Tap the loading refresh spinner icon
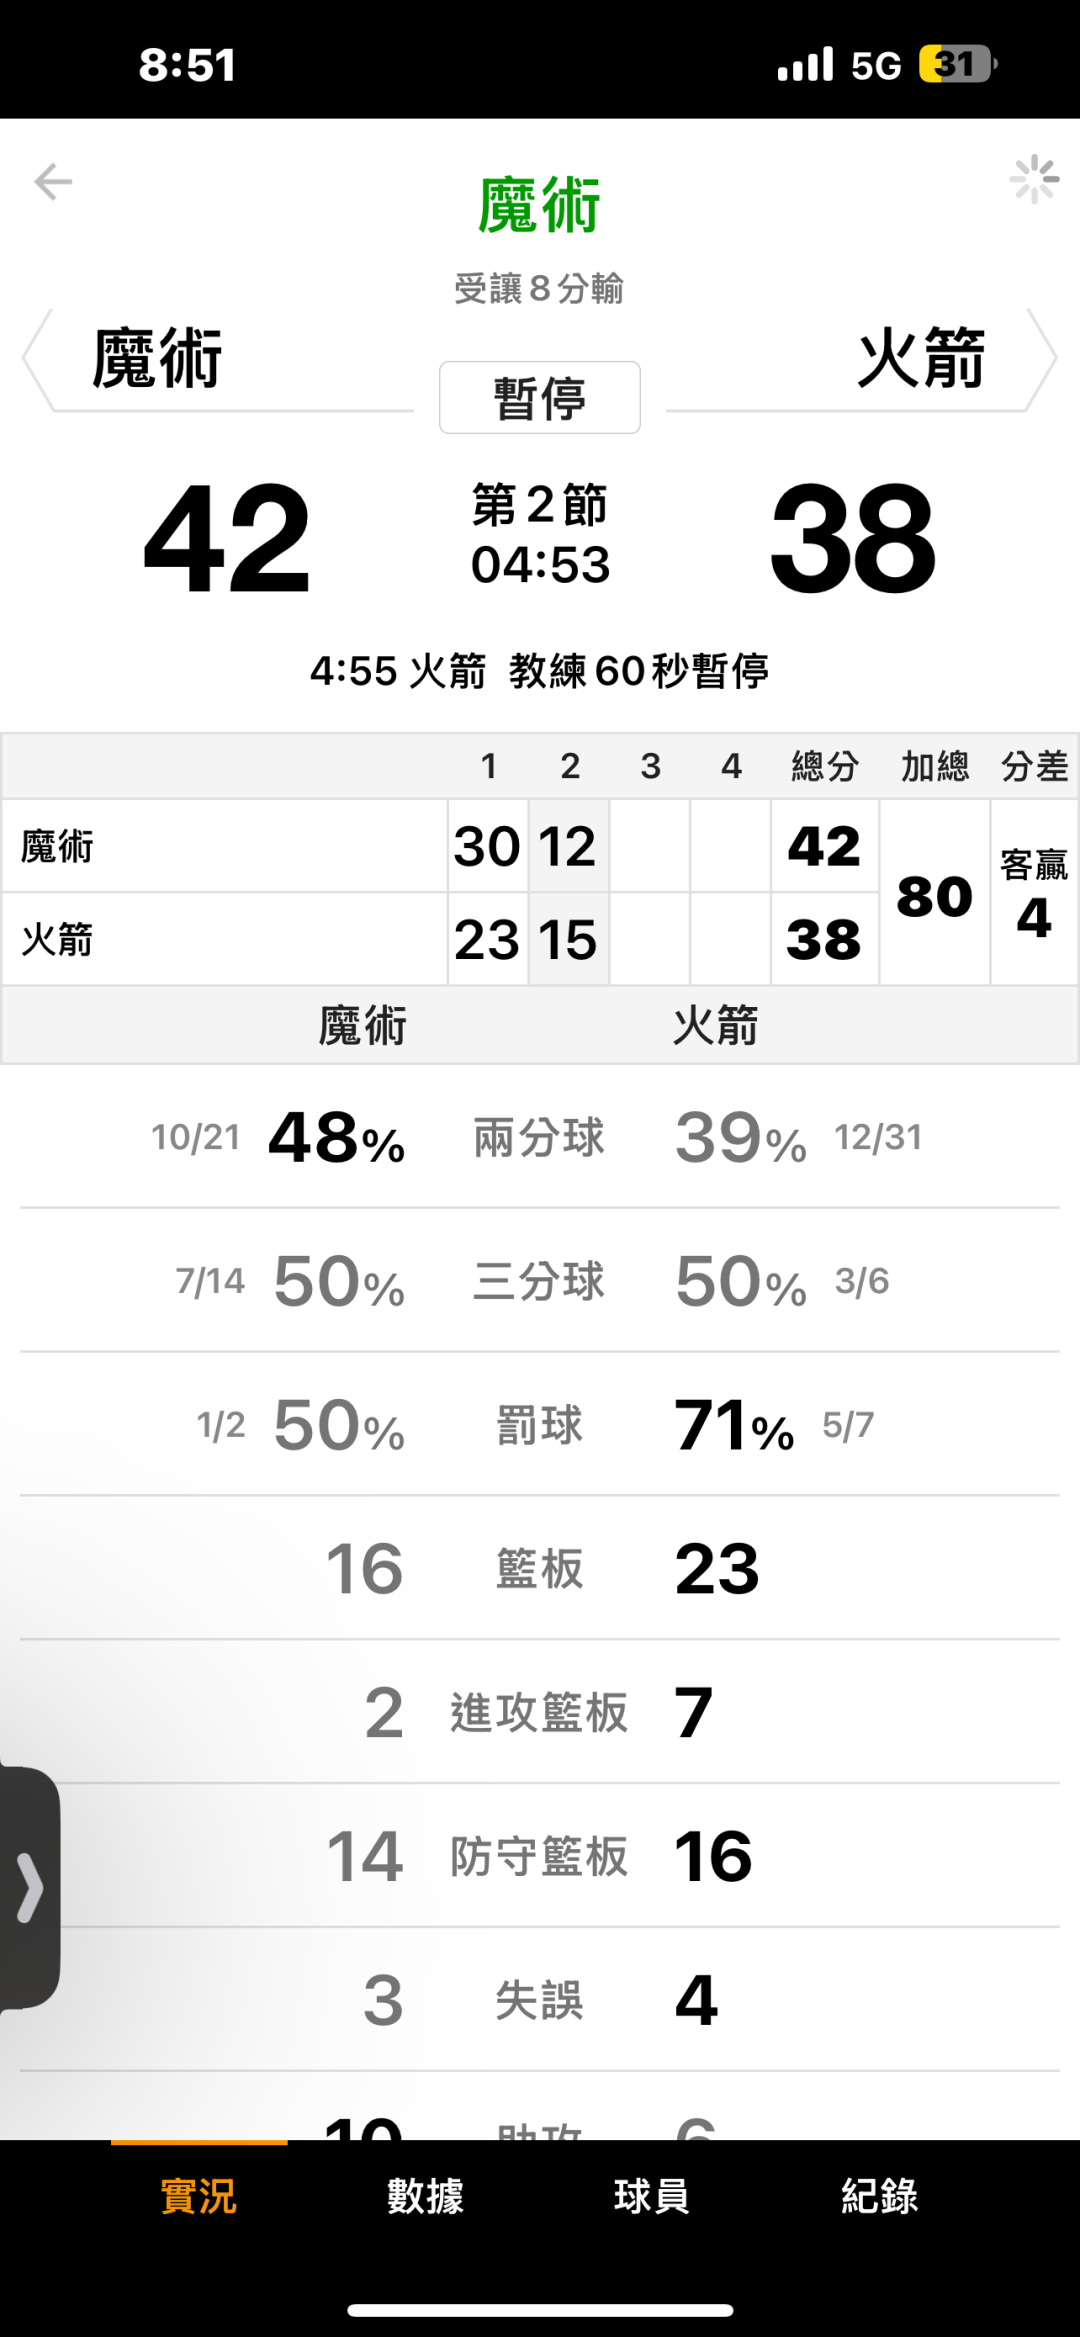Viewport: 1080px width, 2337px height. (1034, 180)
